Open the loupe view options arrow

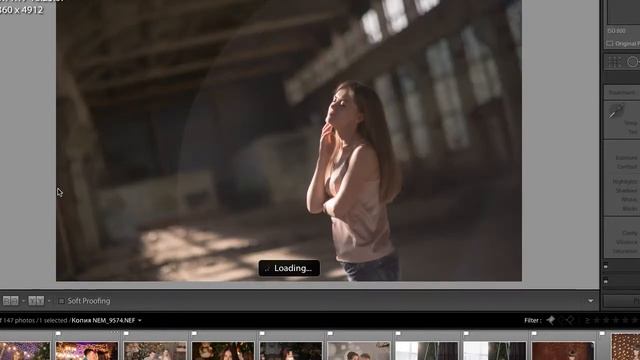pyautogui.click(x=23, y=301)
